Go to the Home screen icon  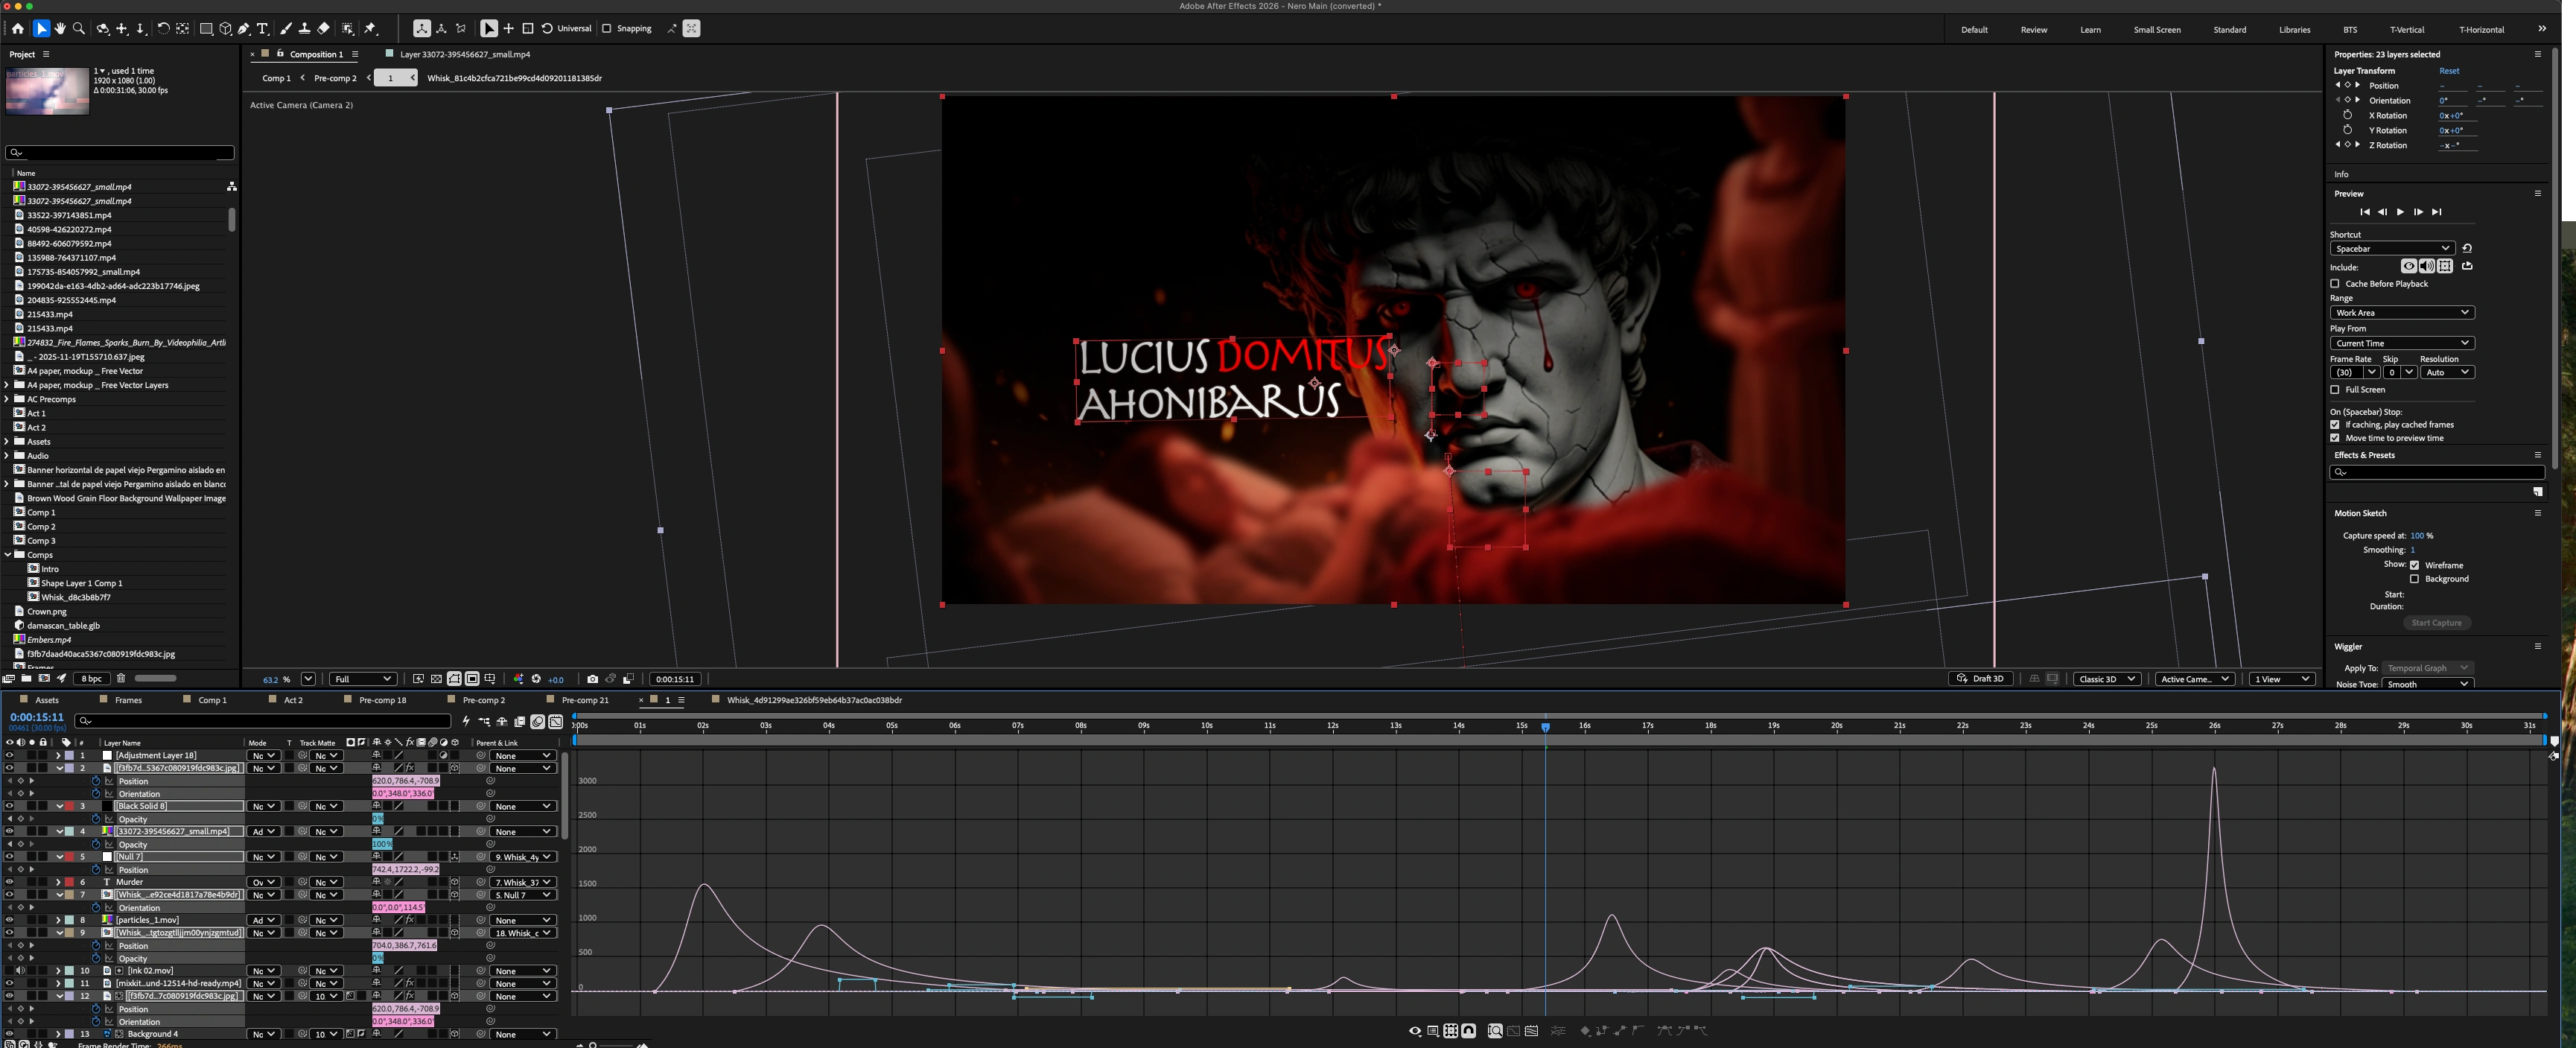point(17,29)
